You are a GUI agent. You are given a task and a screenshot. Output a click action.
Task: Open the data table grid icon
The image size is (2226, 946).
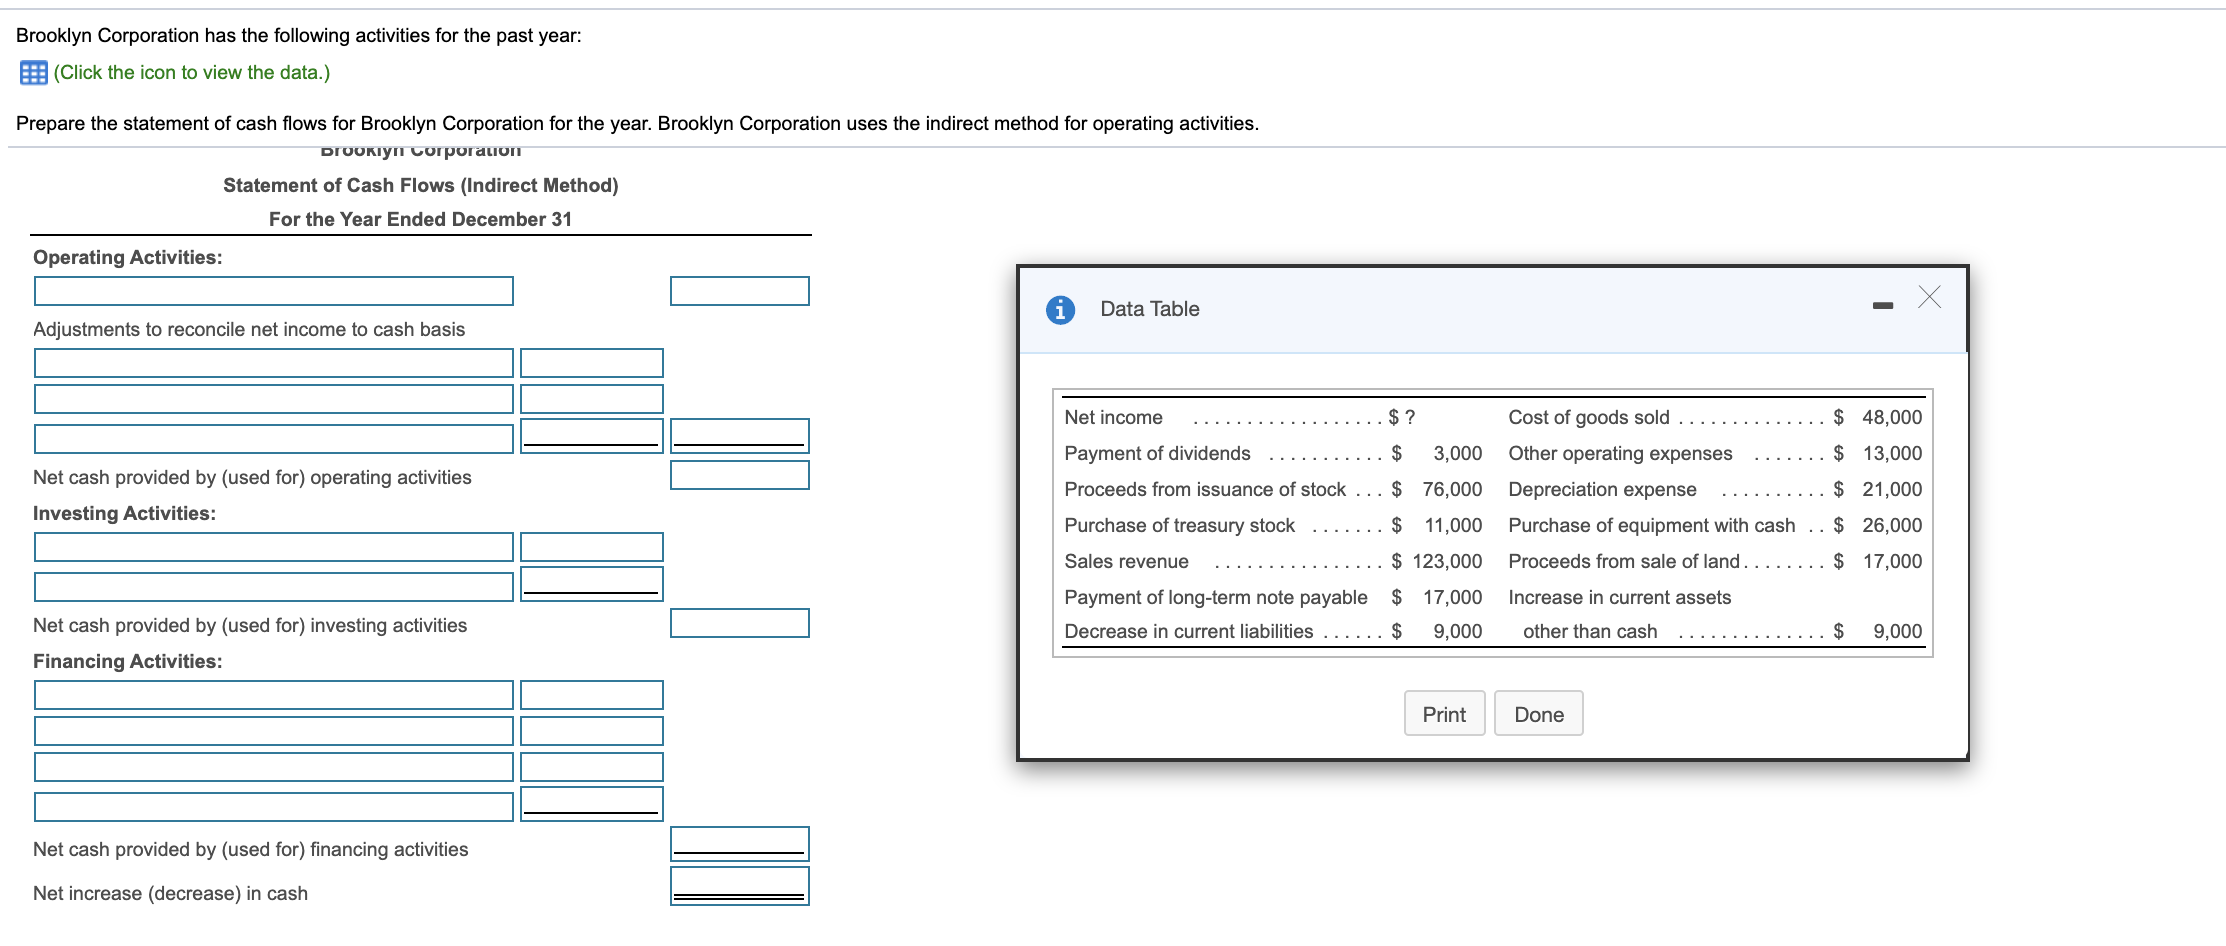(x=33, y=73)
